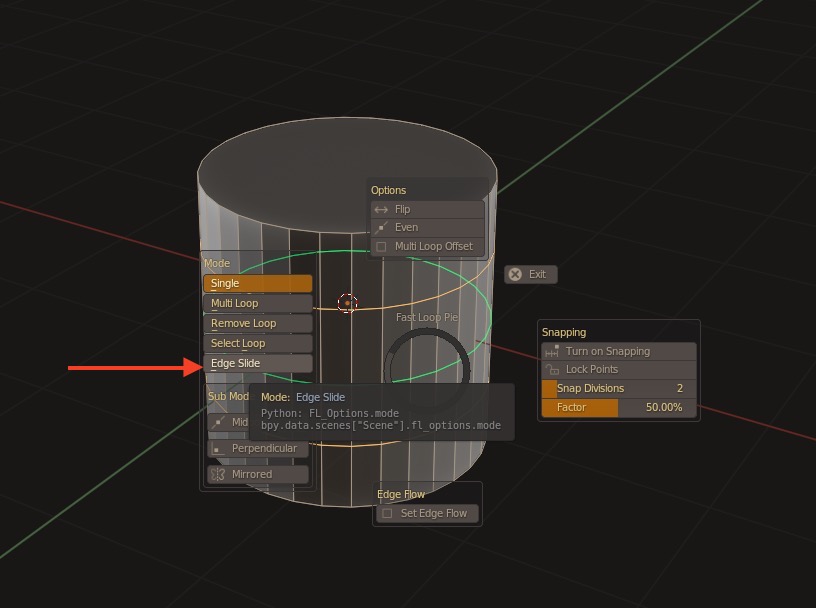The width and height of the screenshot is (816, 608).
Task: Turn on Snapping
Action: (619, 351)
